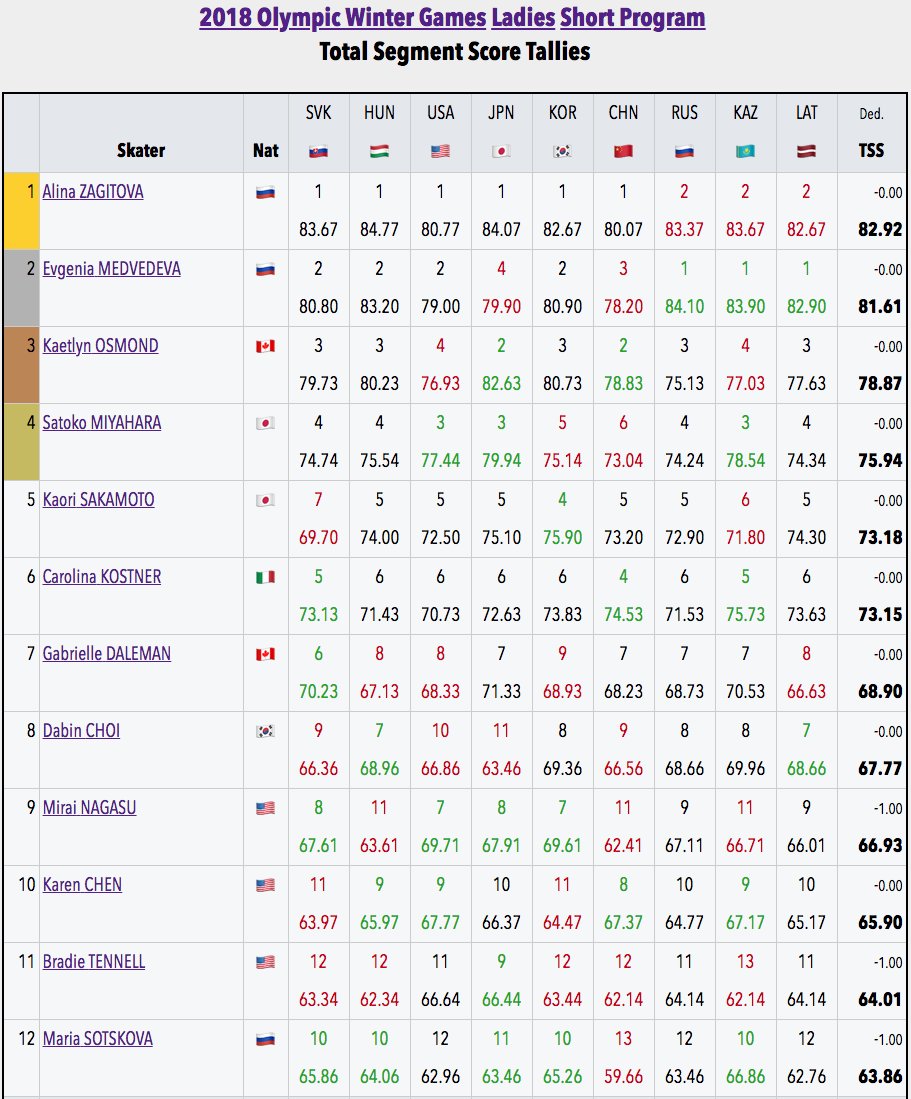Screen dimensions: 911x1099
Task: Select Kaetlyn OSMOND's name link
Action: coord(100,346)
